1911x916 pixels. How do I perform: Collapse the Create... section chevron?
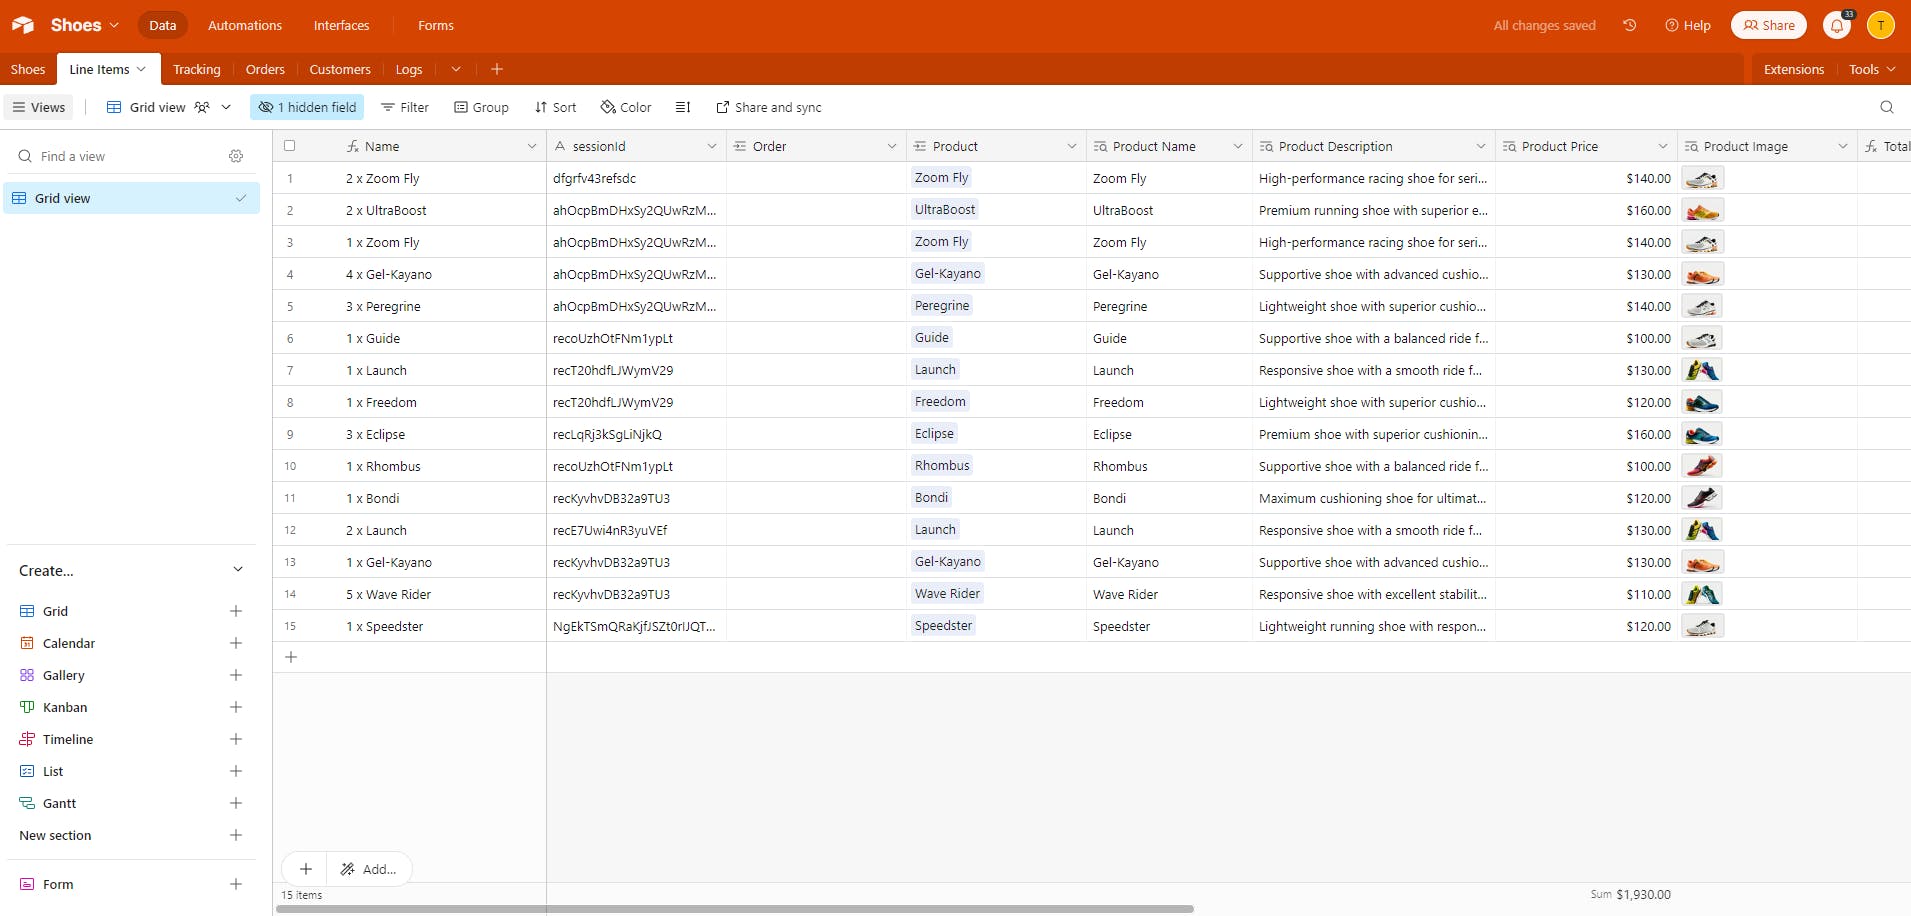[x=238, y=570]
